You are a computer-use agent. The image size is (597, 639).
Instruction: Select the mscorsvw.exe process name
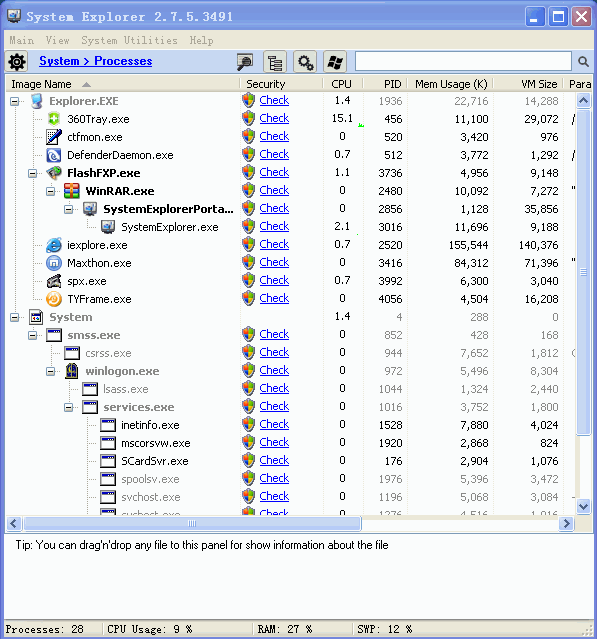156,443
